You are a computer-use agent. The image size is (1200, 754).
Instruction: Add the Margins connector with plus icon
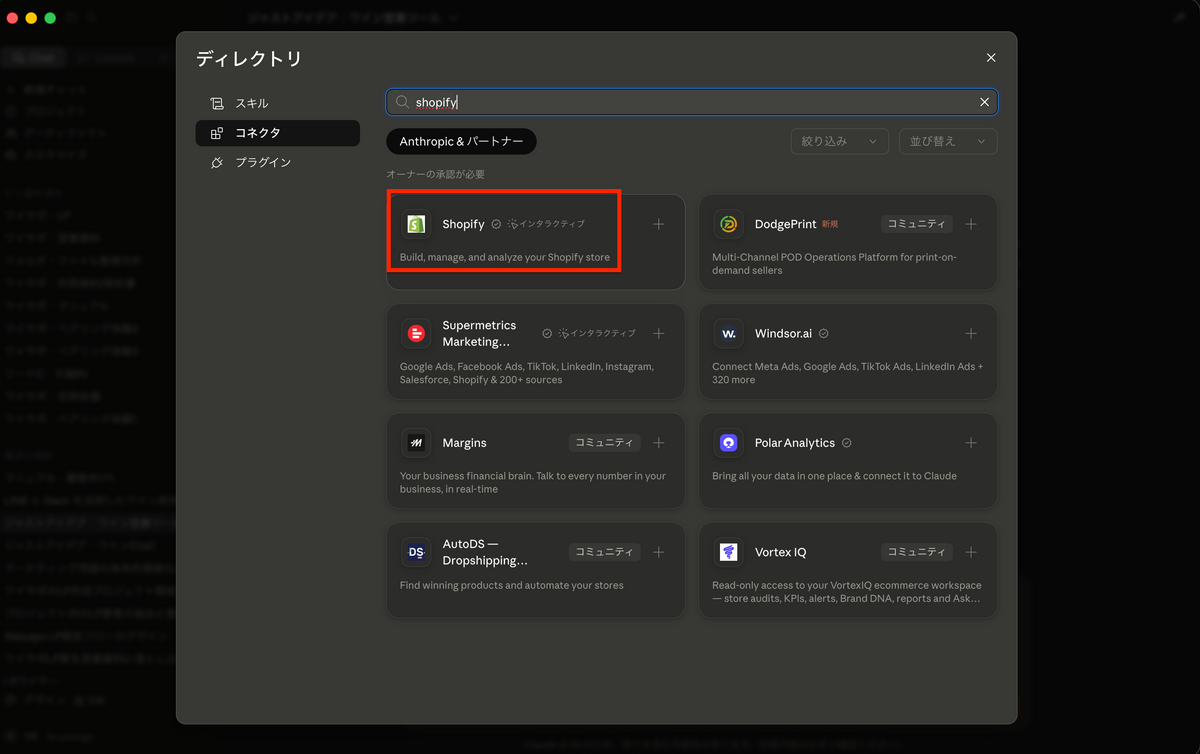point(658,442)
